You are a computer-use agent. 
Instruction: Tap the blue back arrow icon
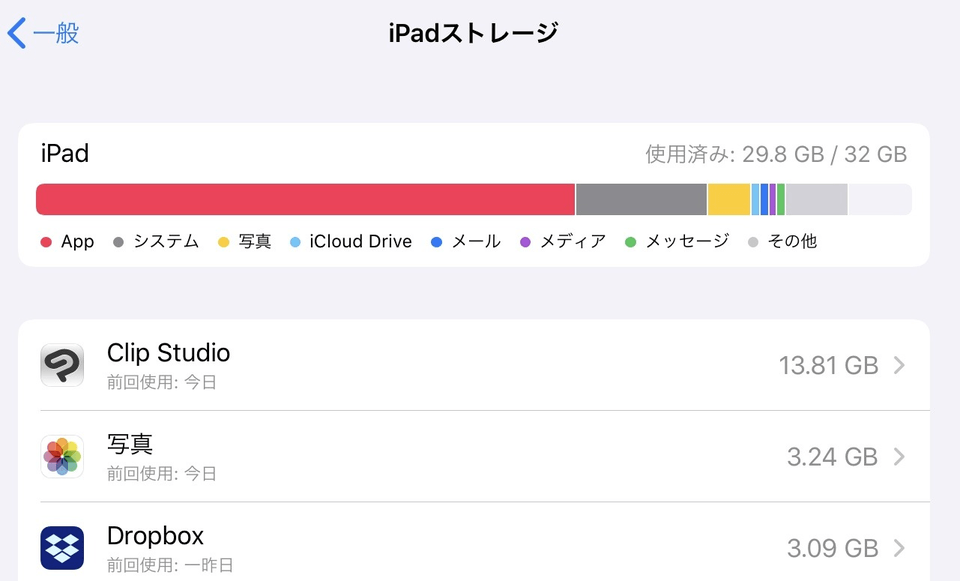pyautogui.click(x=17, y=33)
